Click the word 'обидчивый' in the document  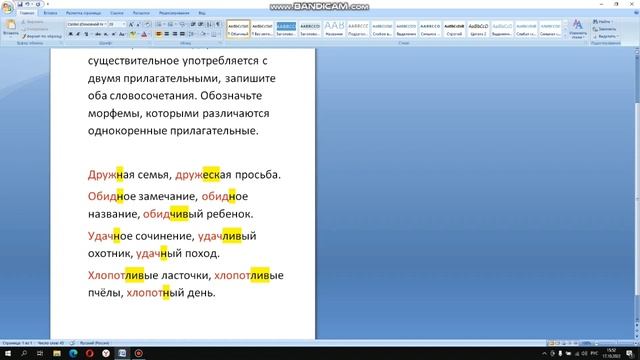pyautogui.click(x=173, y=214)
